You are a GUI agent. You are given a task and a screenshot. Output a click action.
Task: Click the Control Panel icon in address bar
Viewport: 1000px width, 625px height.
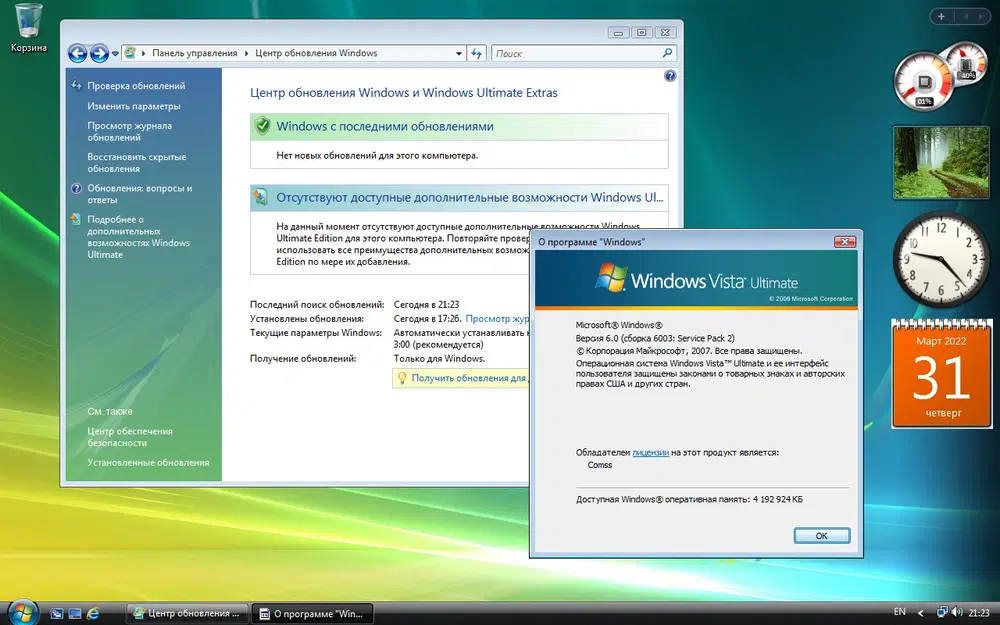point(130,53)
